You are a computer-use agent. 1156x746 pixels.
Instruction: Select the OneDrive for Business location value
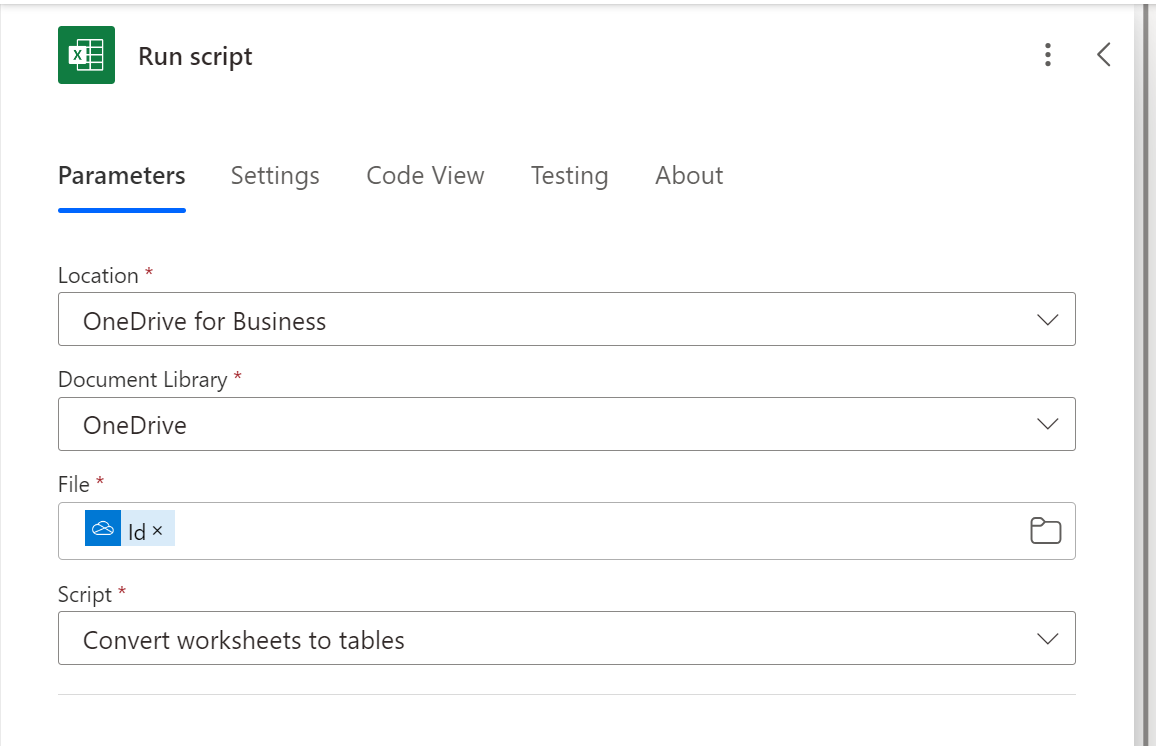(205, 321)
